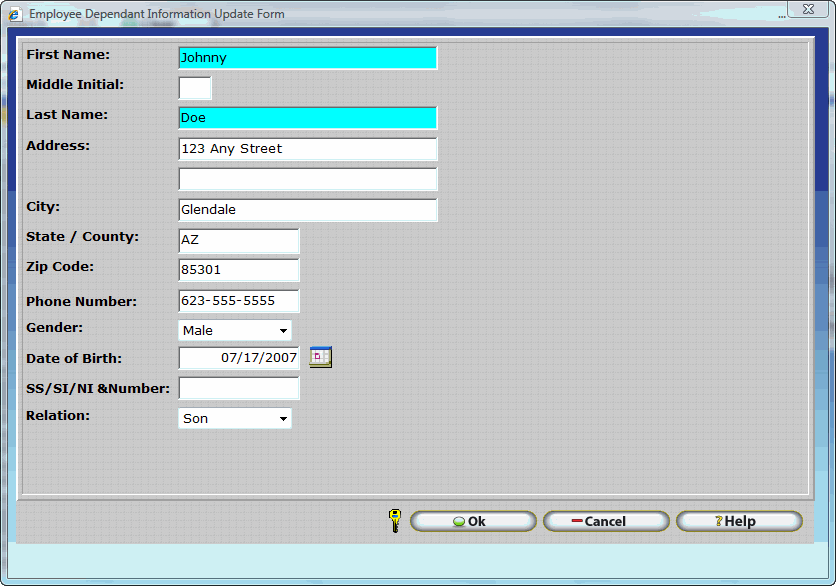The image size is (836, 586).
Task: Click the yellow key icon
Action: tap(394, 520)
